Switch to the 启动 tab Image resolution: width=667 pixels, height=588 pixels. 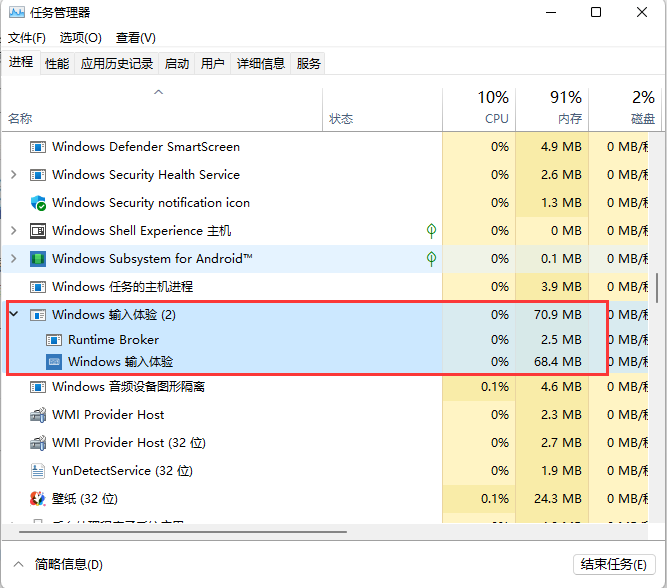tap(177, 64)
